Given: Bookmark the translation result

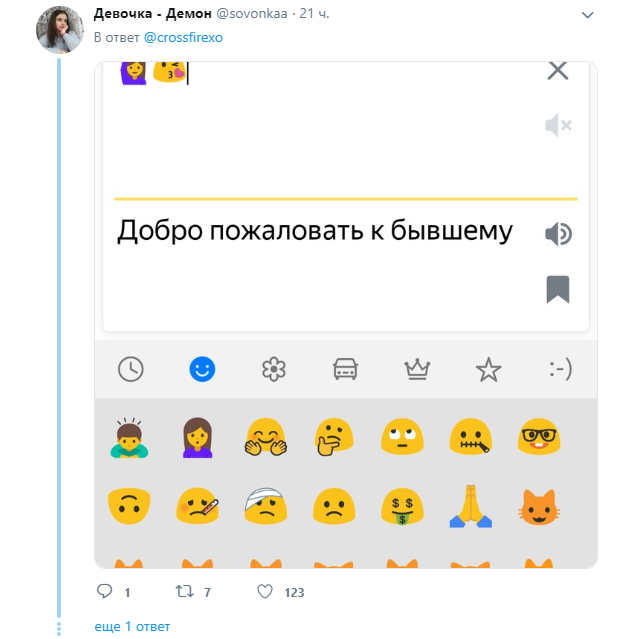Looking at the screenshot, I should click(x=558, y=289).
